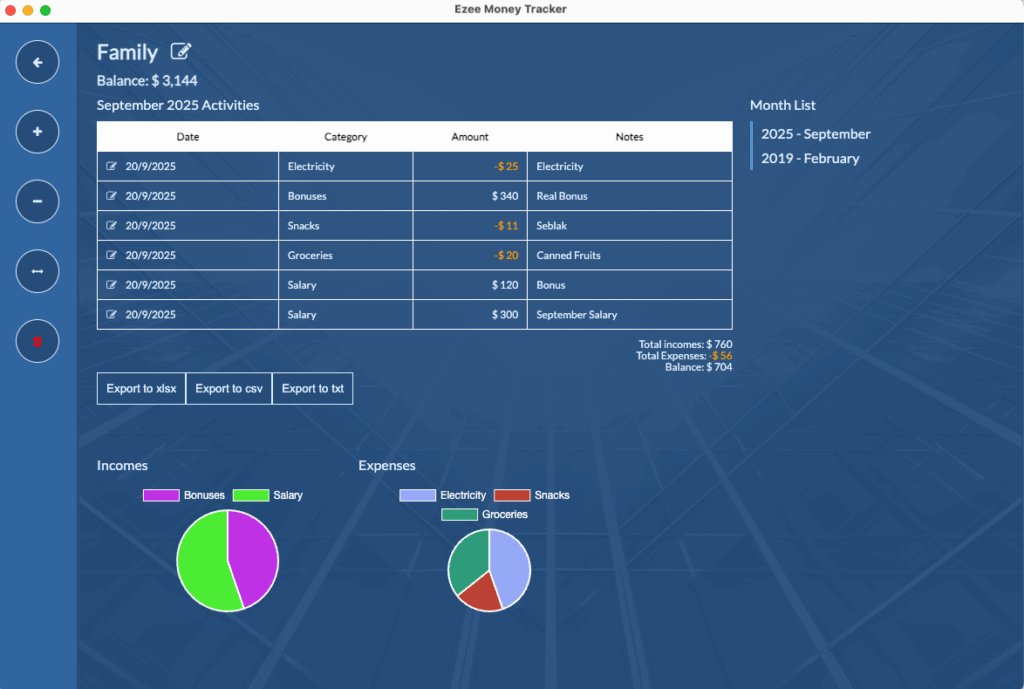Open edit for the Snacks entry
The height and width of the screenshot is (689, 1024).
click(112, 226)
